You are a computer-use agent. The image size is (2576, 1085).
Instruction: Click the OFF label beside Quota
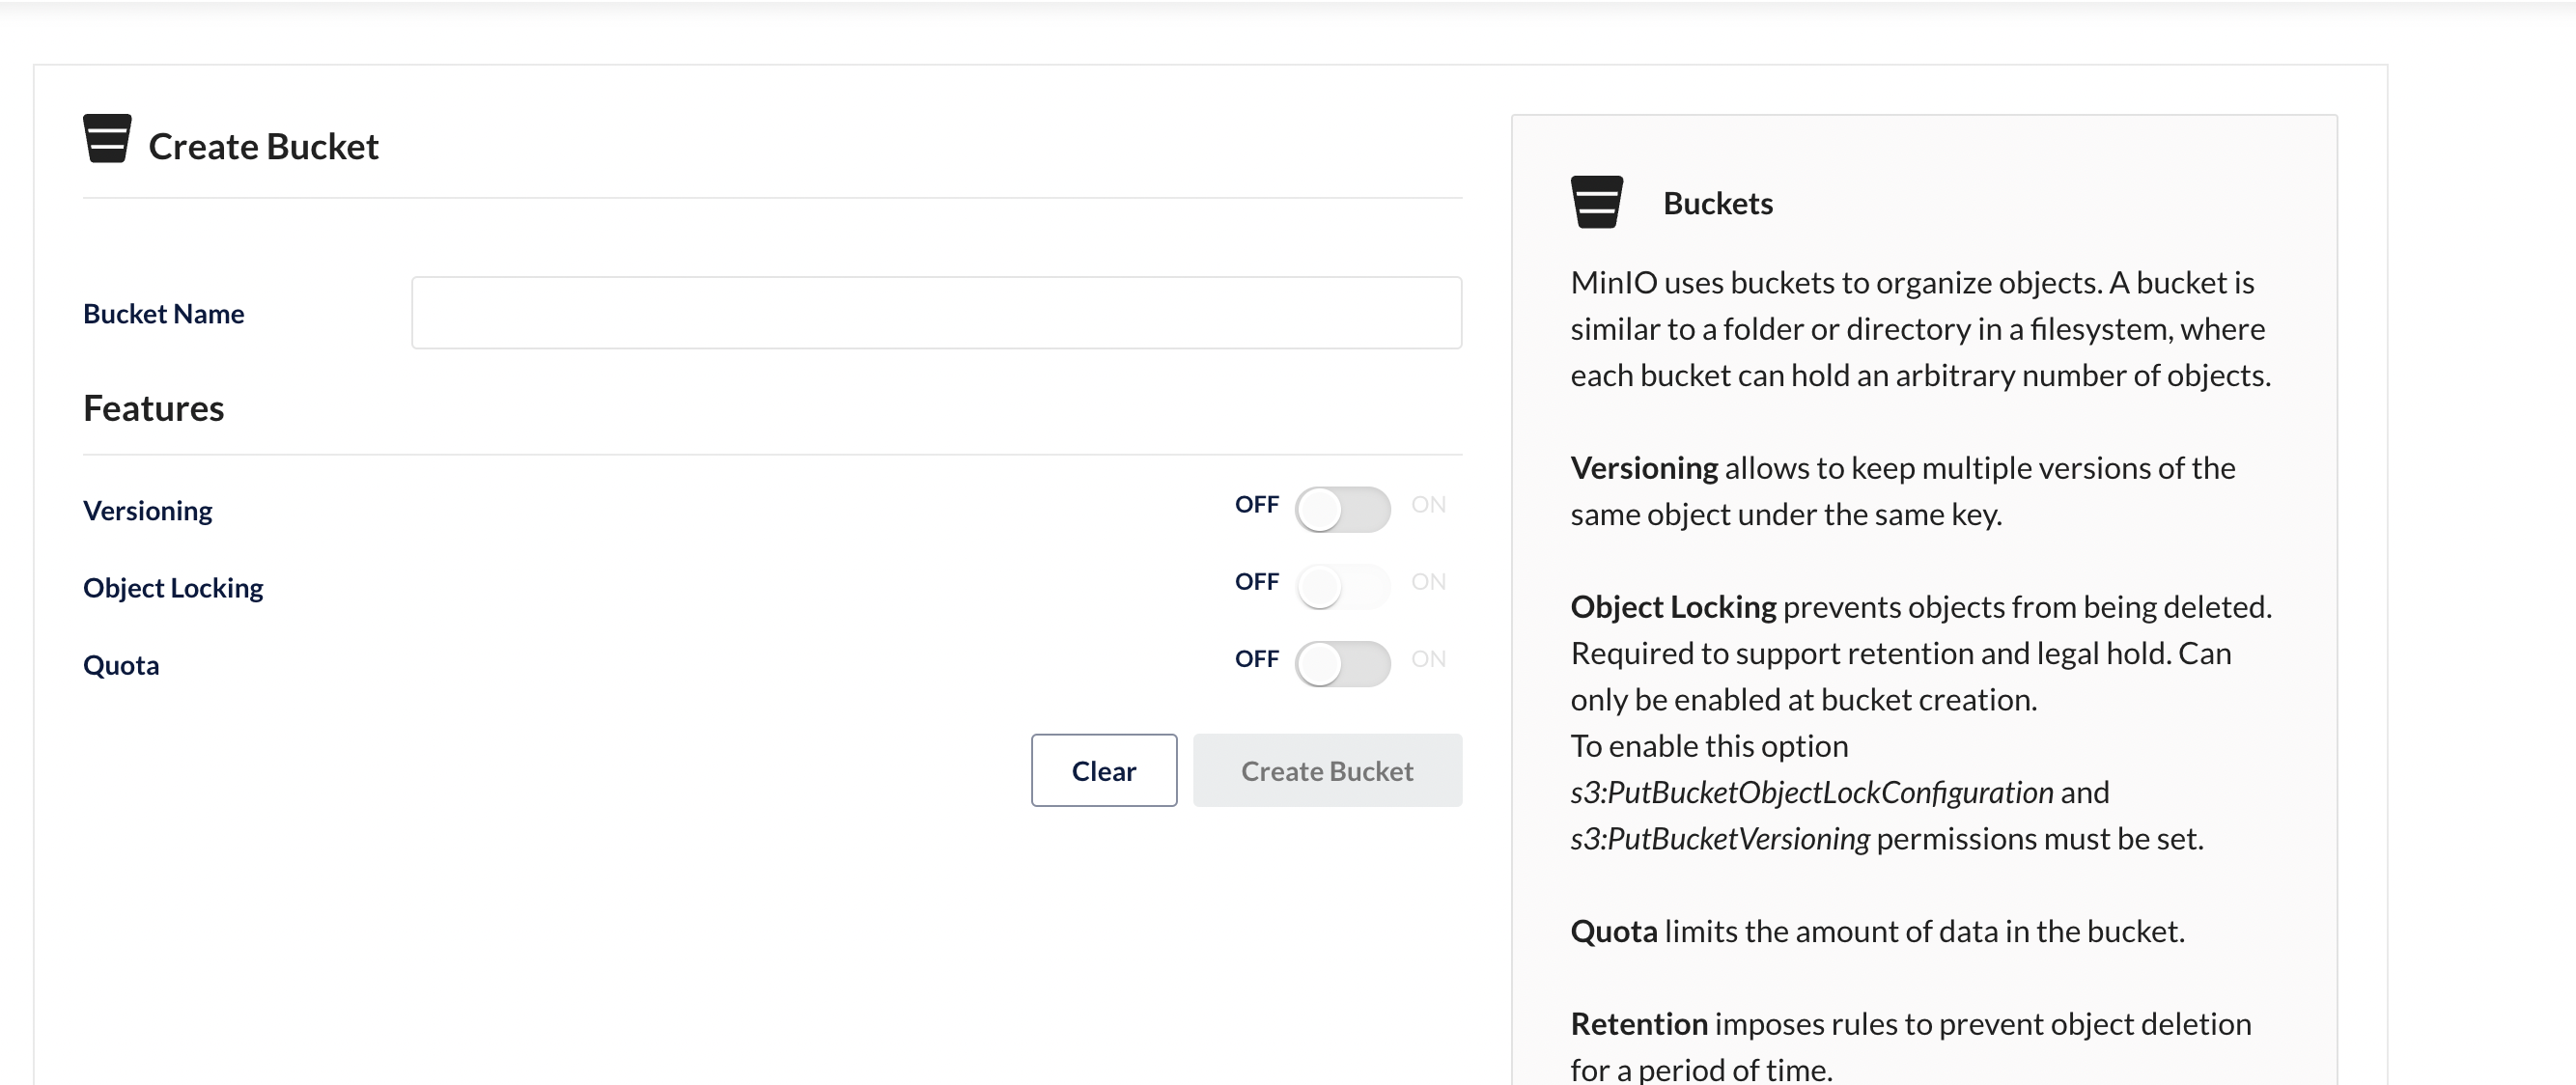click(1256, 659)
